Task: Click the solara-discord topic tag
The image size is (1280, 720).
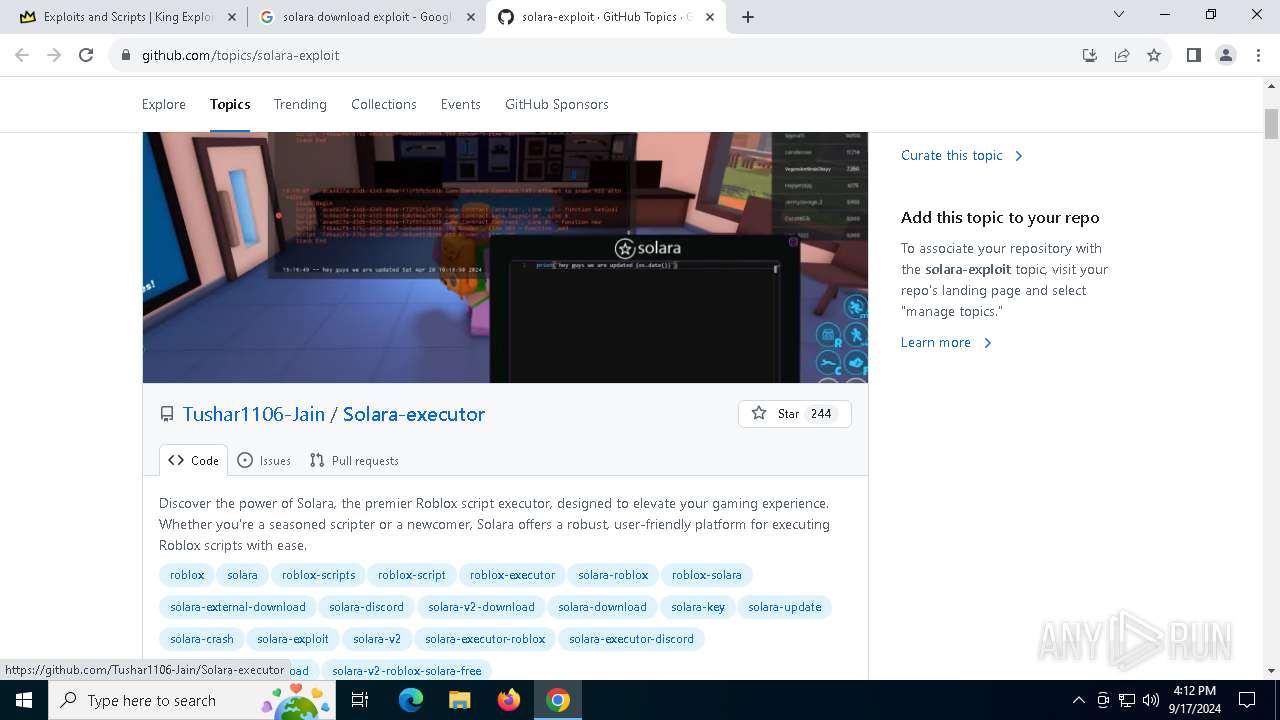Action: coord(367,607)
